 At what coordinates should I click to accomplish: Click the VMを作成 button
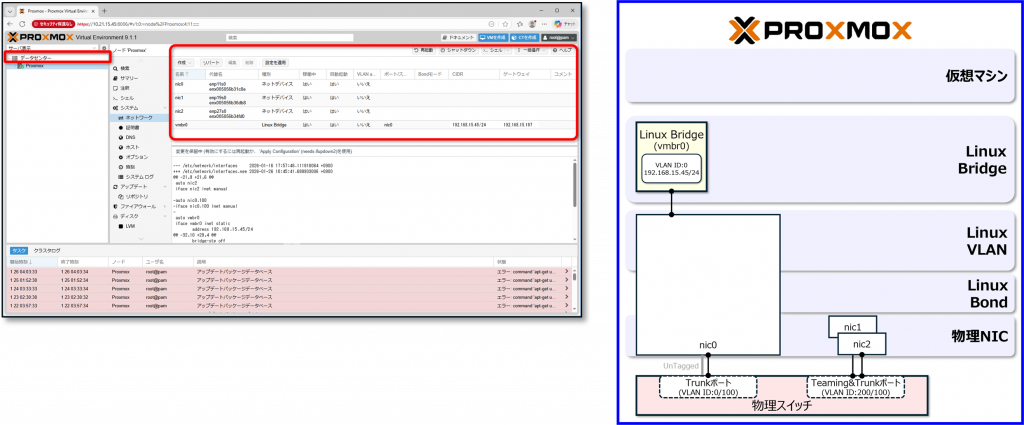[492, 38]
